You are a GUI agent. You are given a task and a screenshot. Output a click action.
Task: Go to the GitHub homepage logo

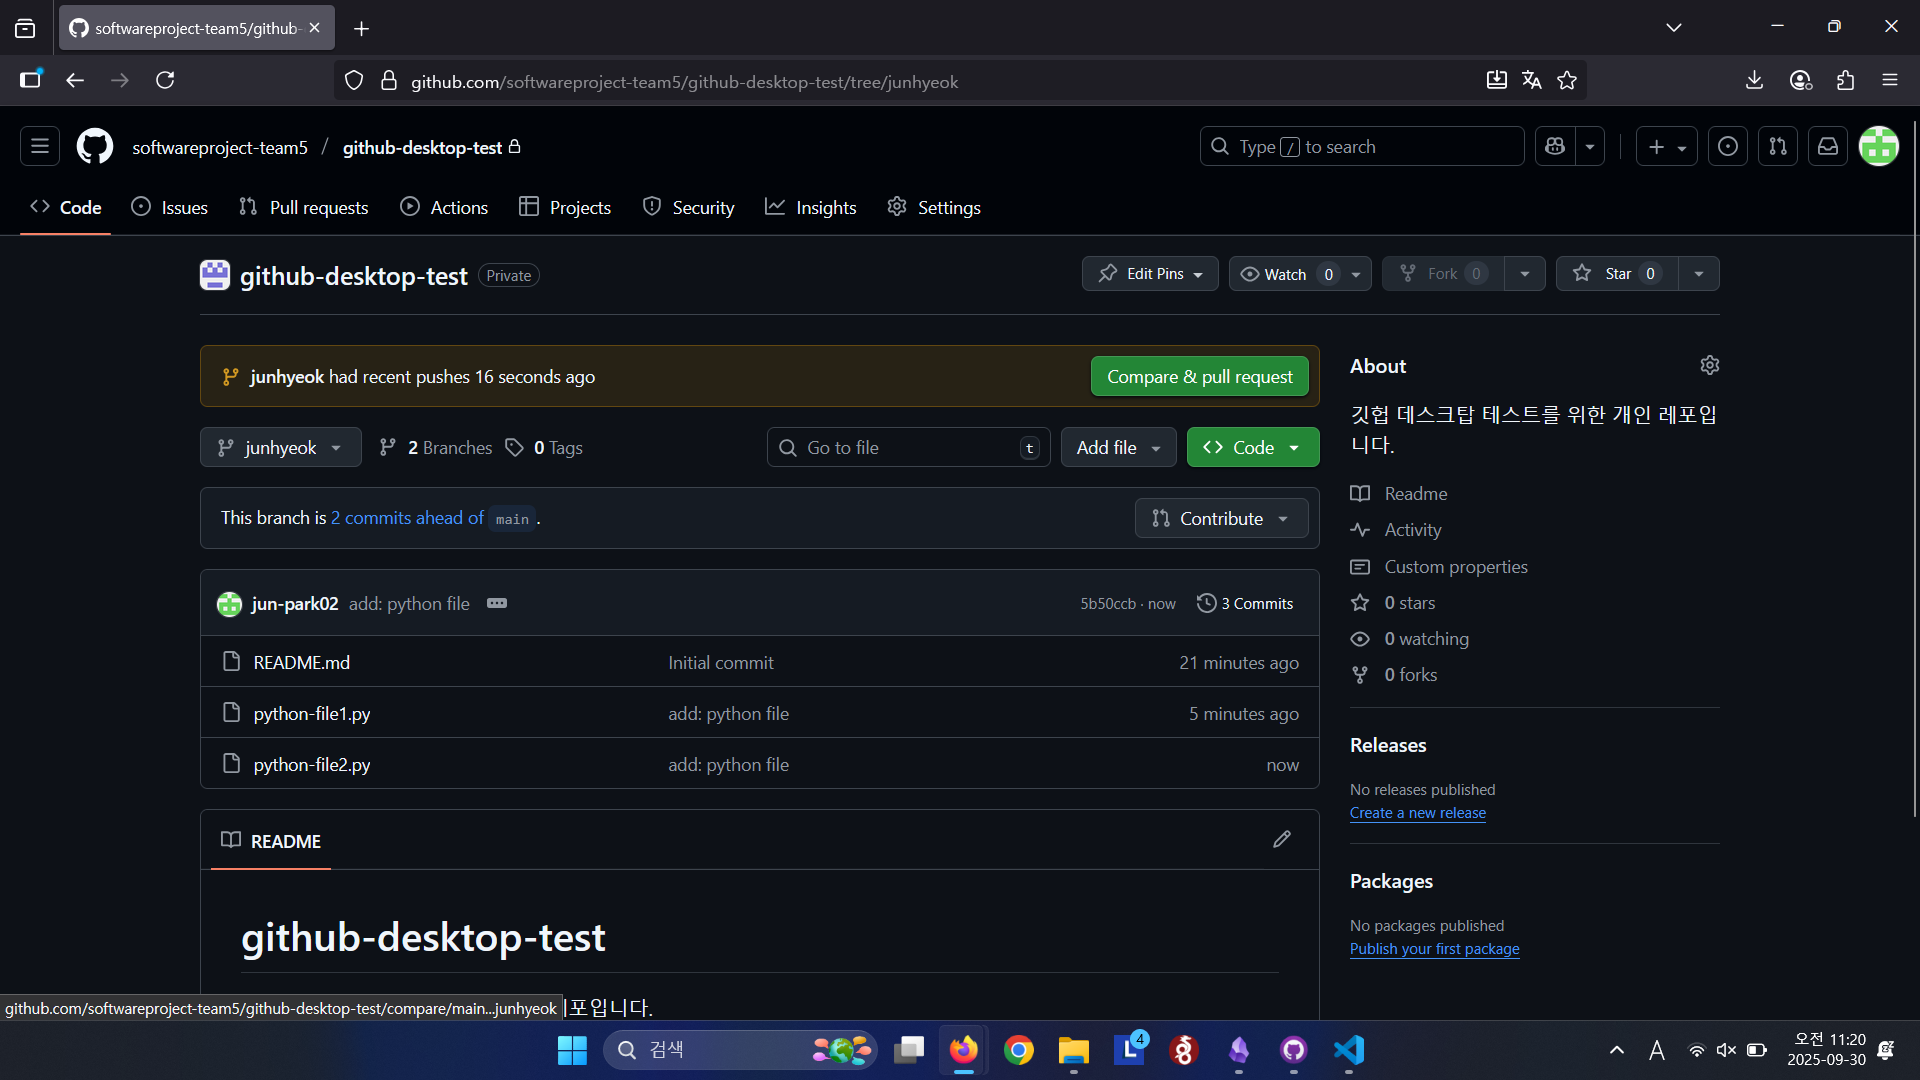[95, 147]
